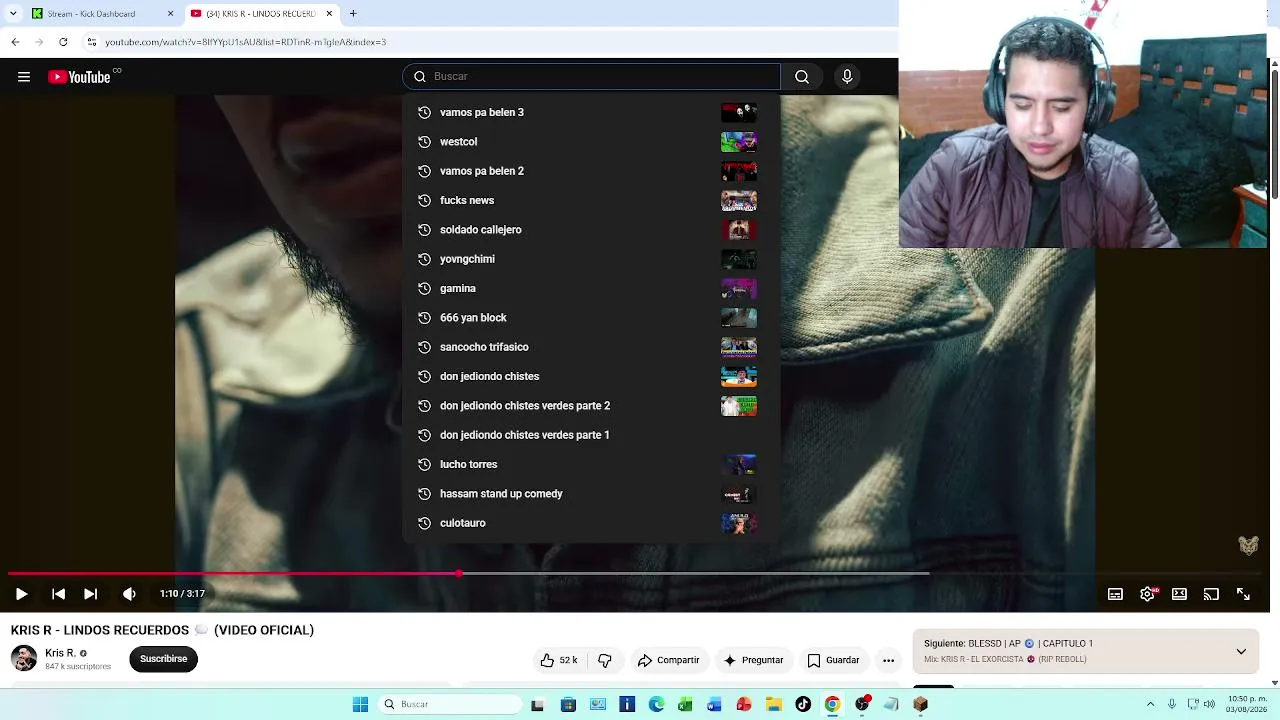The width and height of the screenshot is (1280, 720).
Task: Pick the 'vamos pa belen 2' suggestion
Action: 591,171
